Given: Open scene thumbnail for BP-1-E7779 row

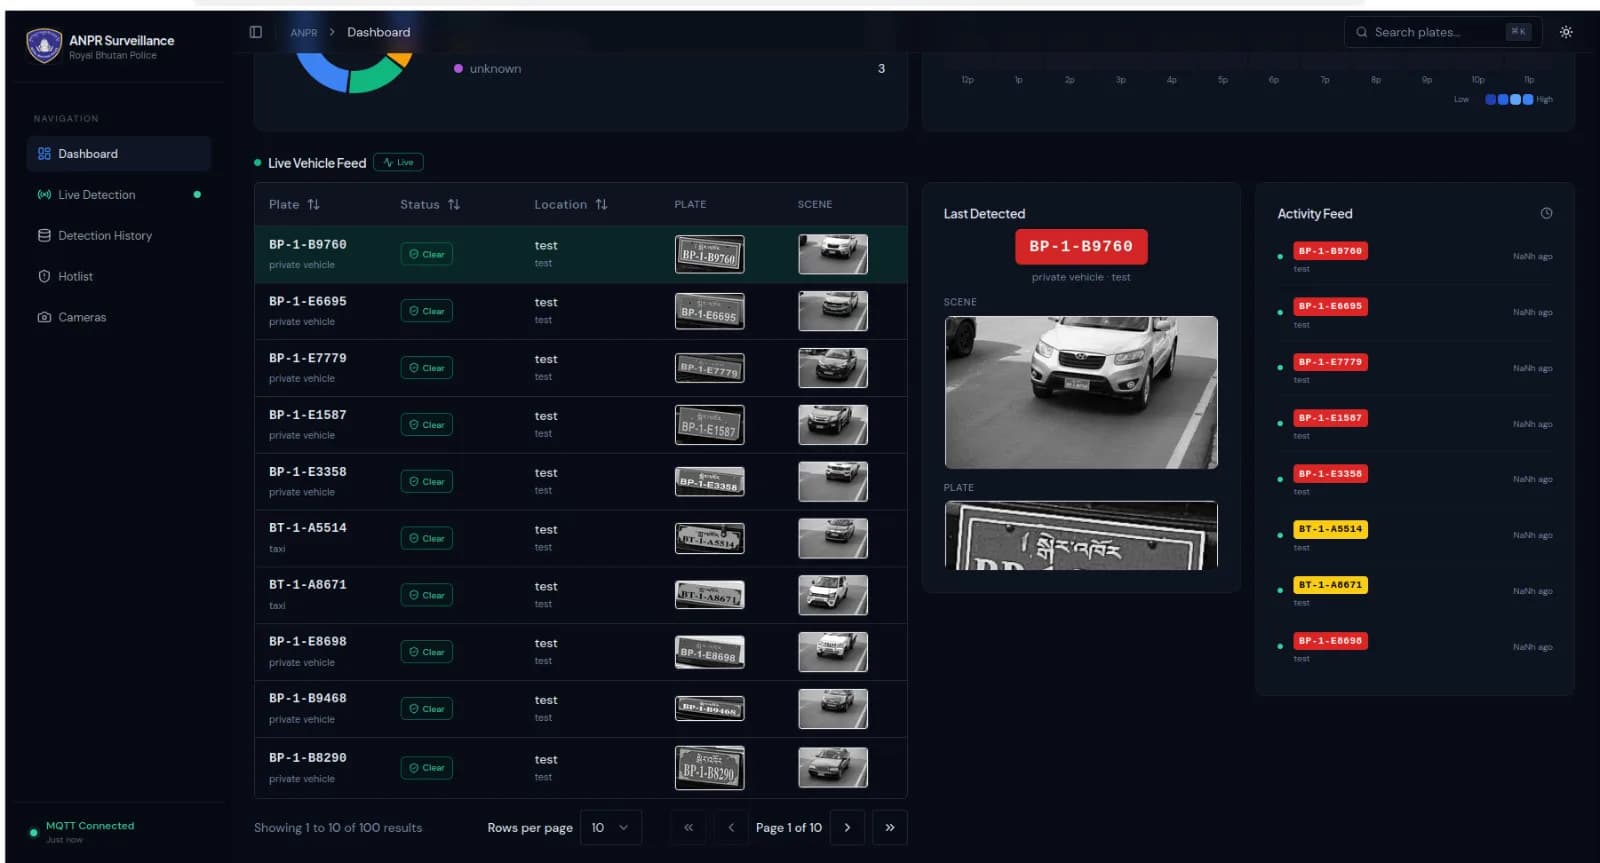Looking at the screenshot, I should point(833,368).
